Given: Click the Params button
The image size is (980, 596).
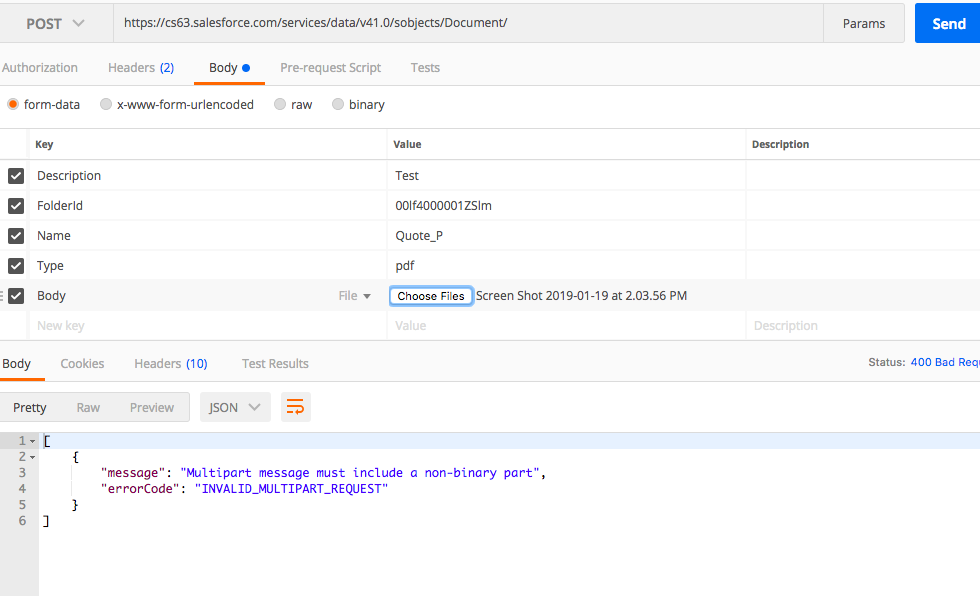Looking at the screenshot, I should click(x=863, y=23).
